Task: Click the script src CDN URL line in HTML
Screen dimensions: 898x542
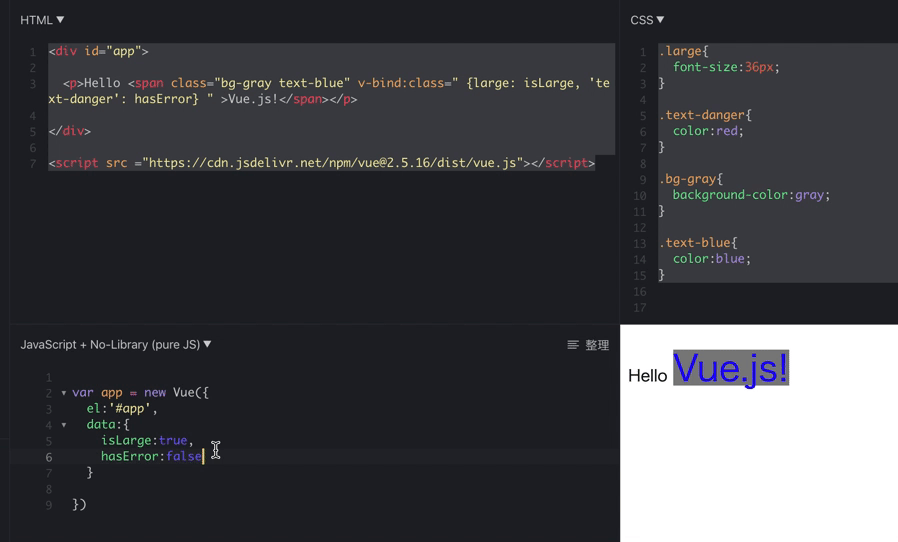Action: (322, 163)
